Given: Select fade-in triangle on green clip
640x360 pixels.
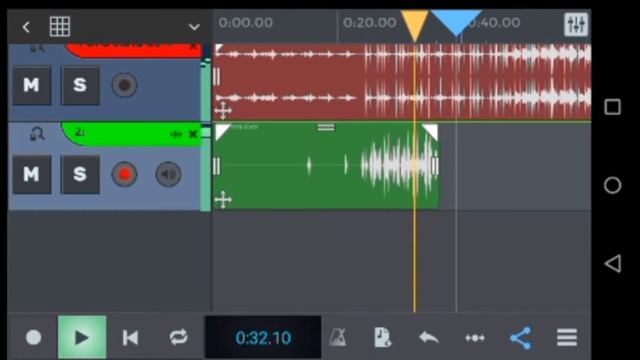Looking at the screenshot, I should [x=221, y=131].
